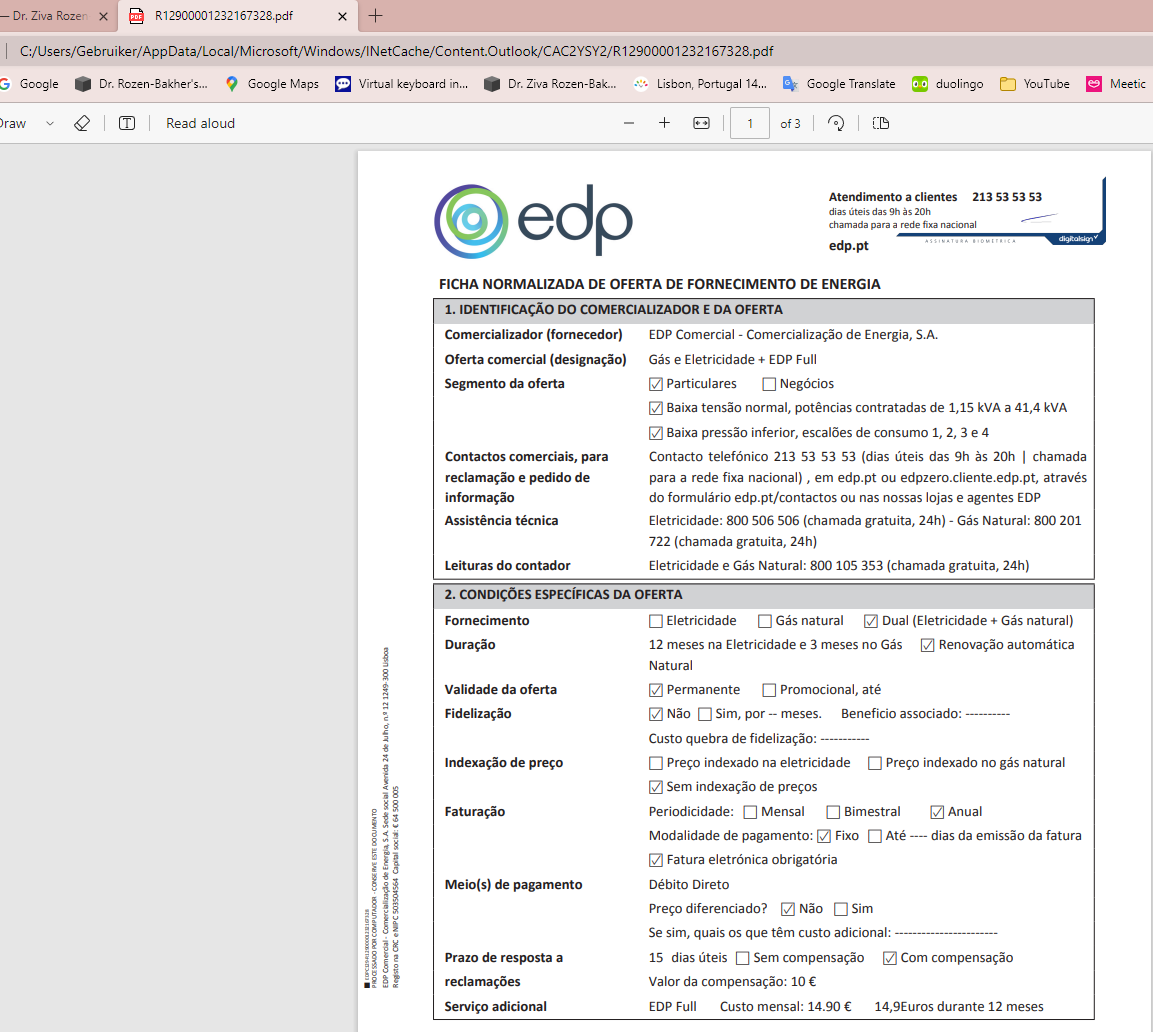Open Google Translate bookmark
Screen dimensions: 1153x1032
839,84
